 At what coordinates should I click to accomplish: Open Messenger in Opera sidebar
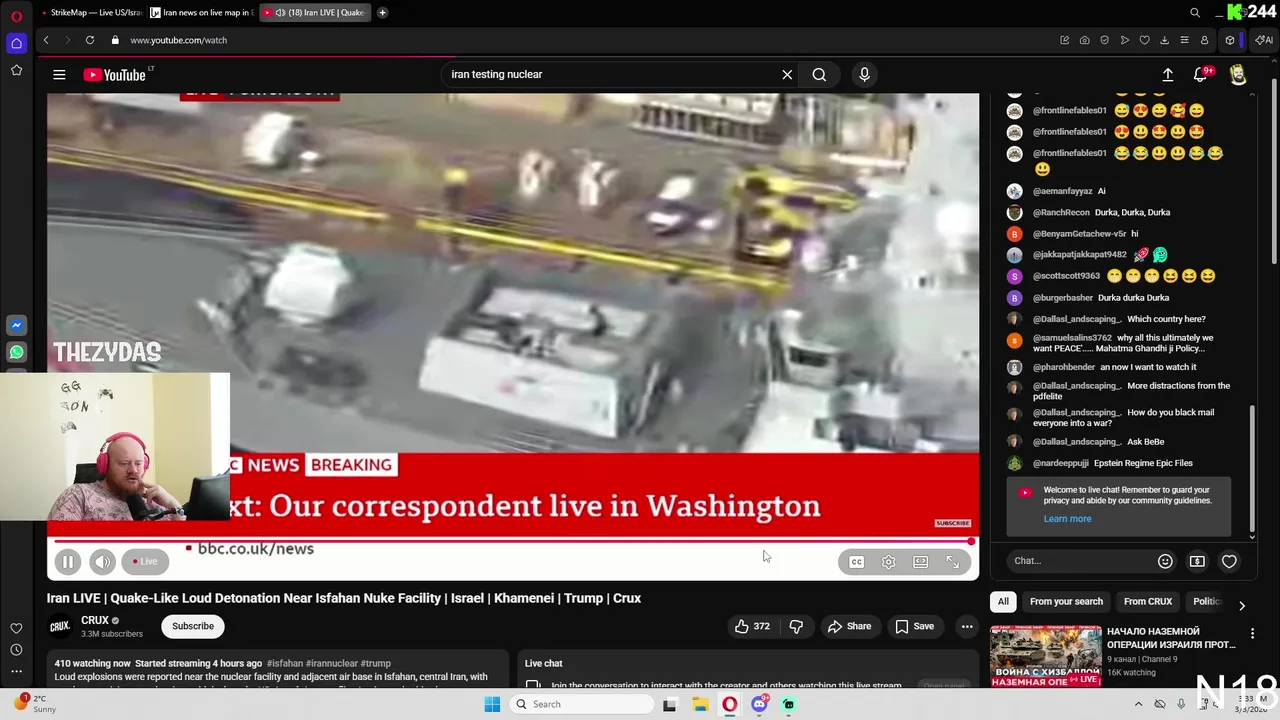click(x=16, y=325)
